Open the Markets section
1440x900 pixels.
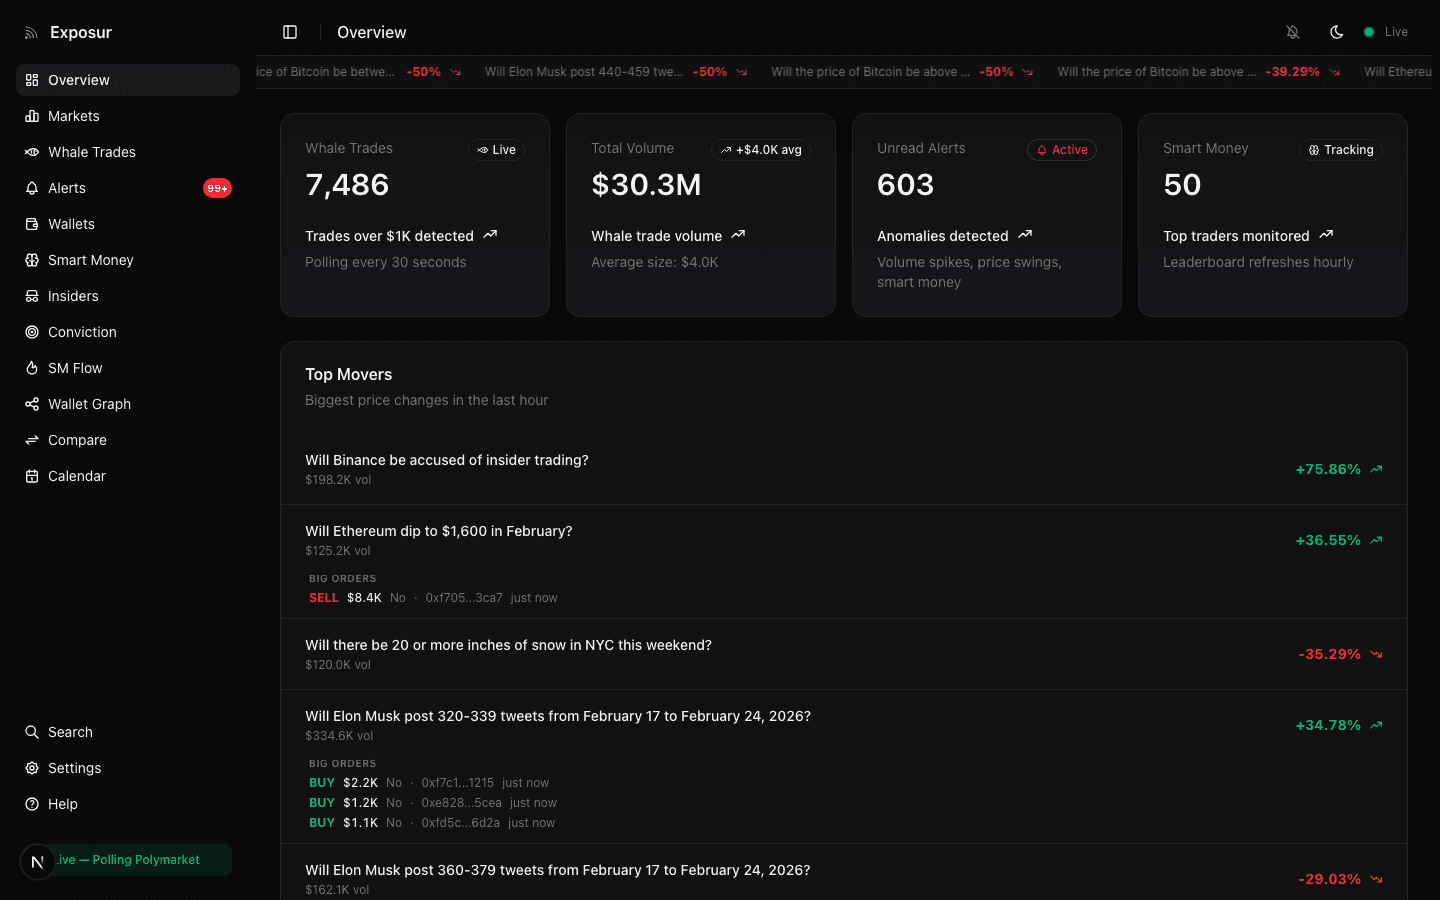tap(33, 116)
